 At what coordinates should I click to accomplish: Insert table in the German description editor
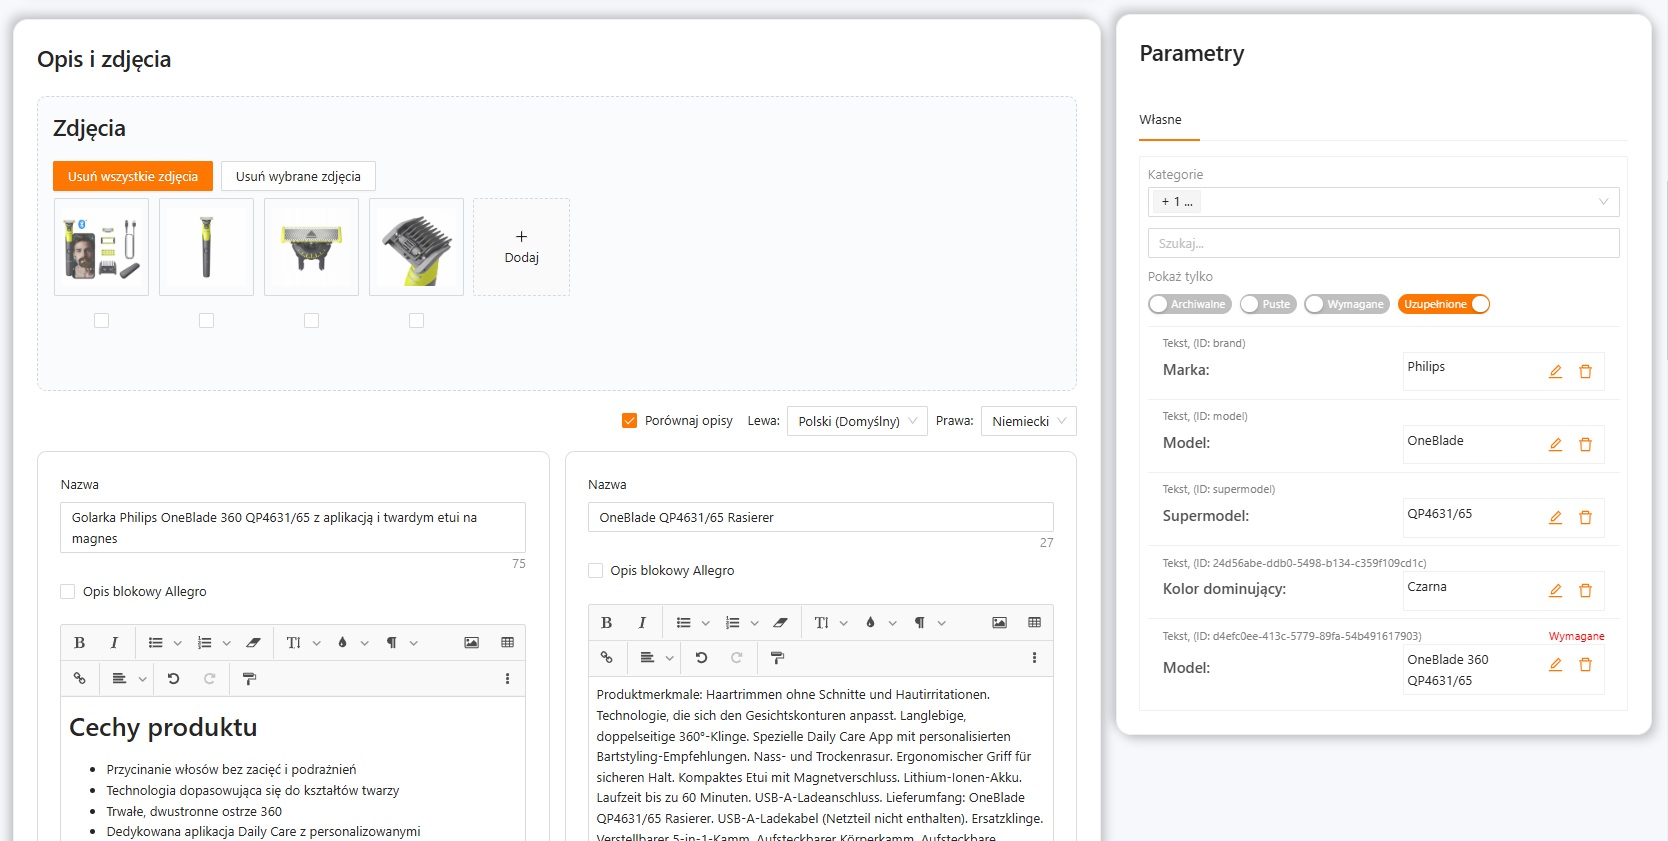[x=1034, y=623]
